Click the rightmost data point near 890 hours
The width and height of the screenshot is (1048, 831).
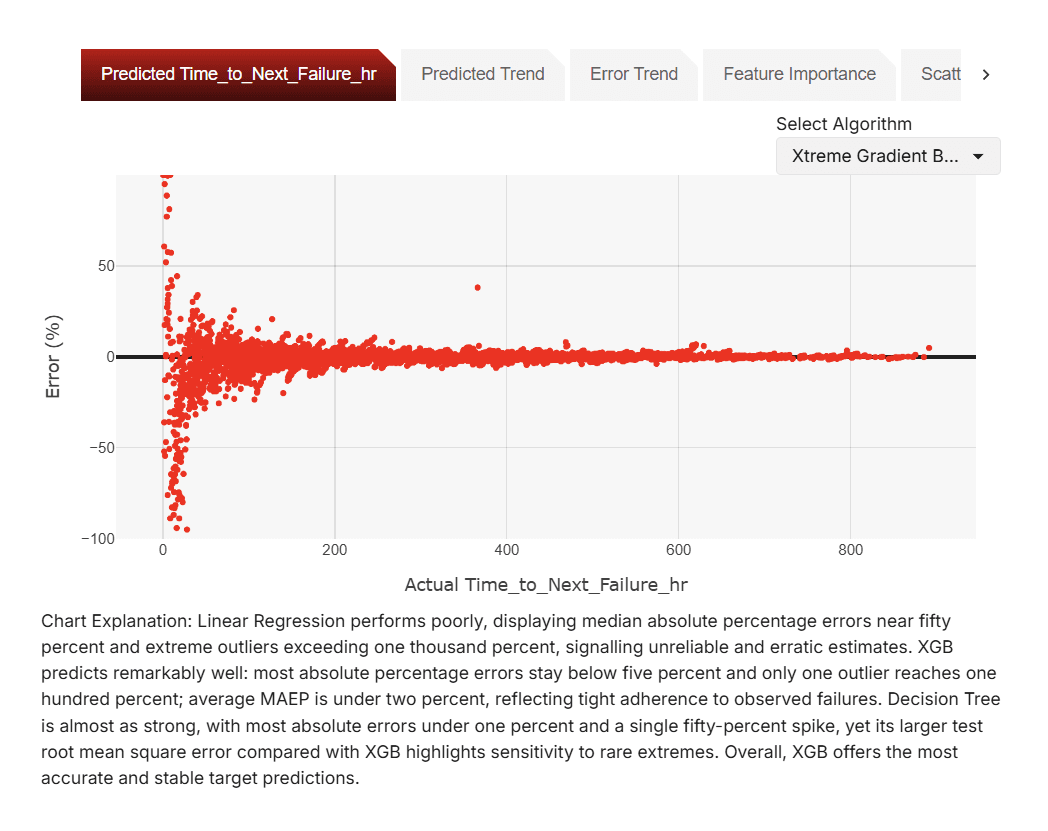[x=929, y=348]
